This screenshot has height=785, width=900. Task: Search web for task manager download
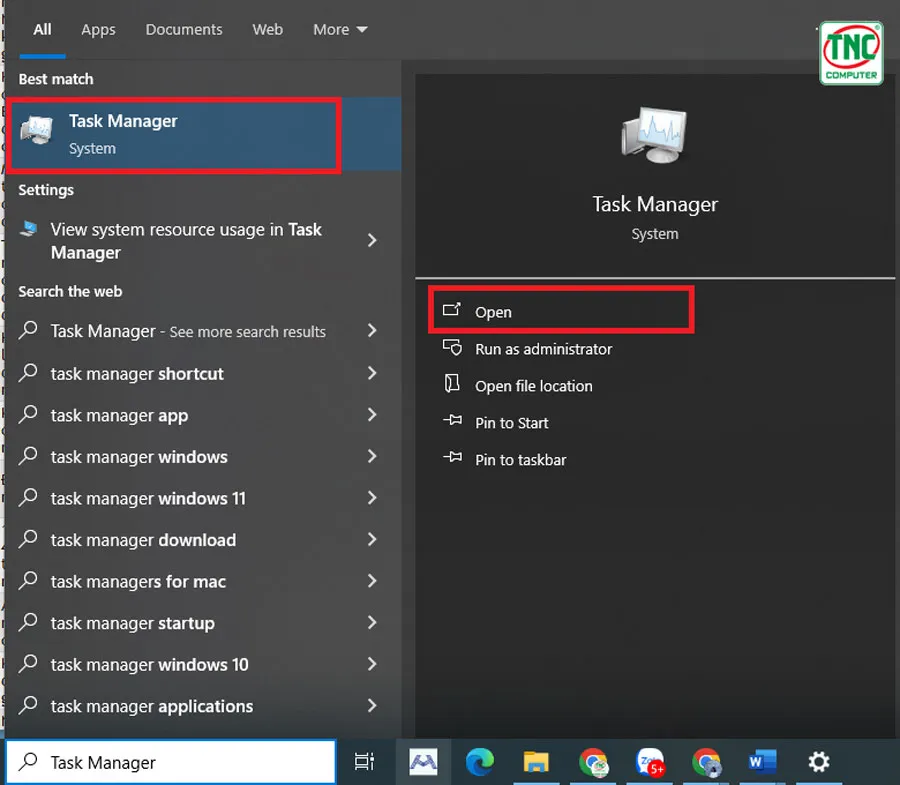[202, 540]
